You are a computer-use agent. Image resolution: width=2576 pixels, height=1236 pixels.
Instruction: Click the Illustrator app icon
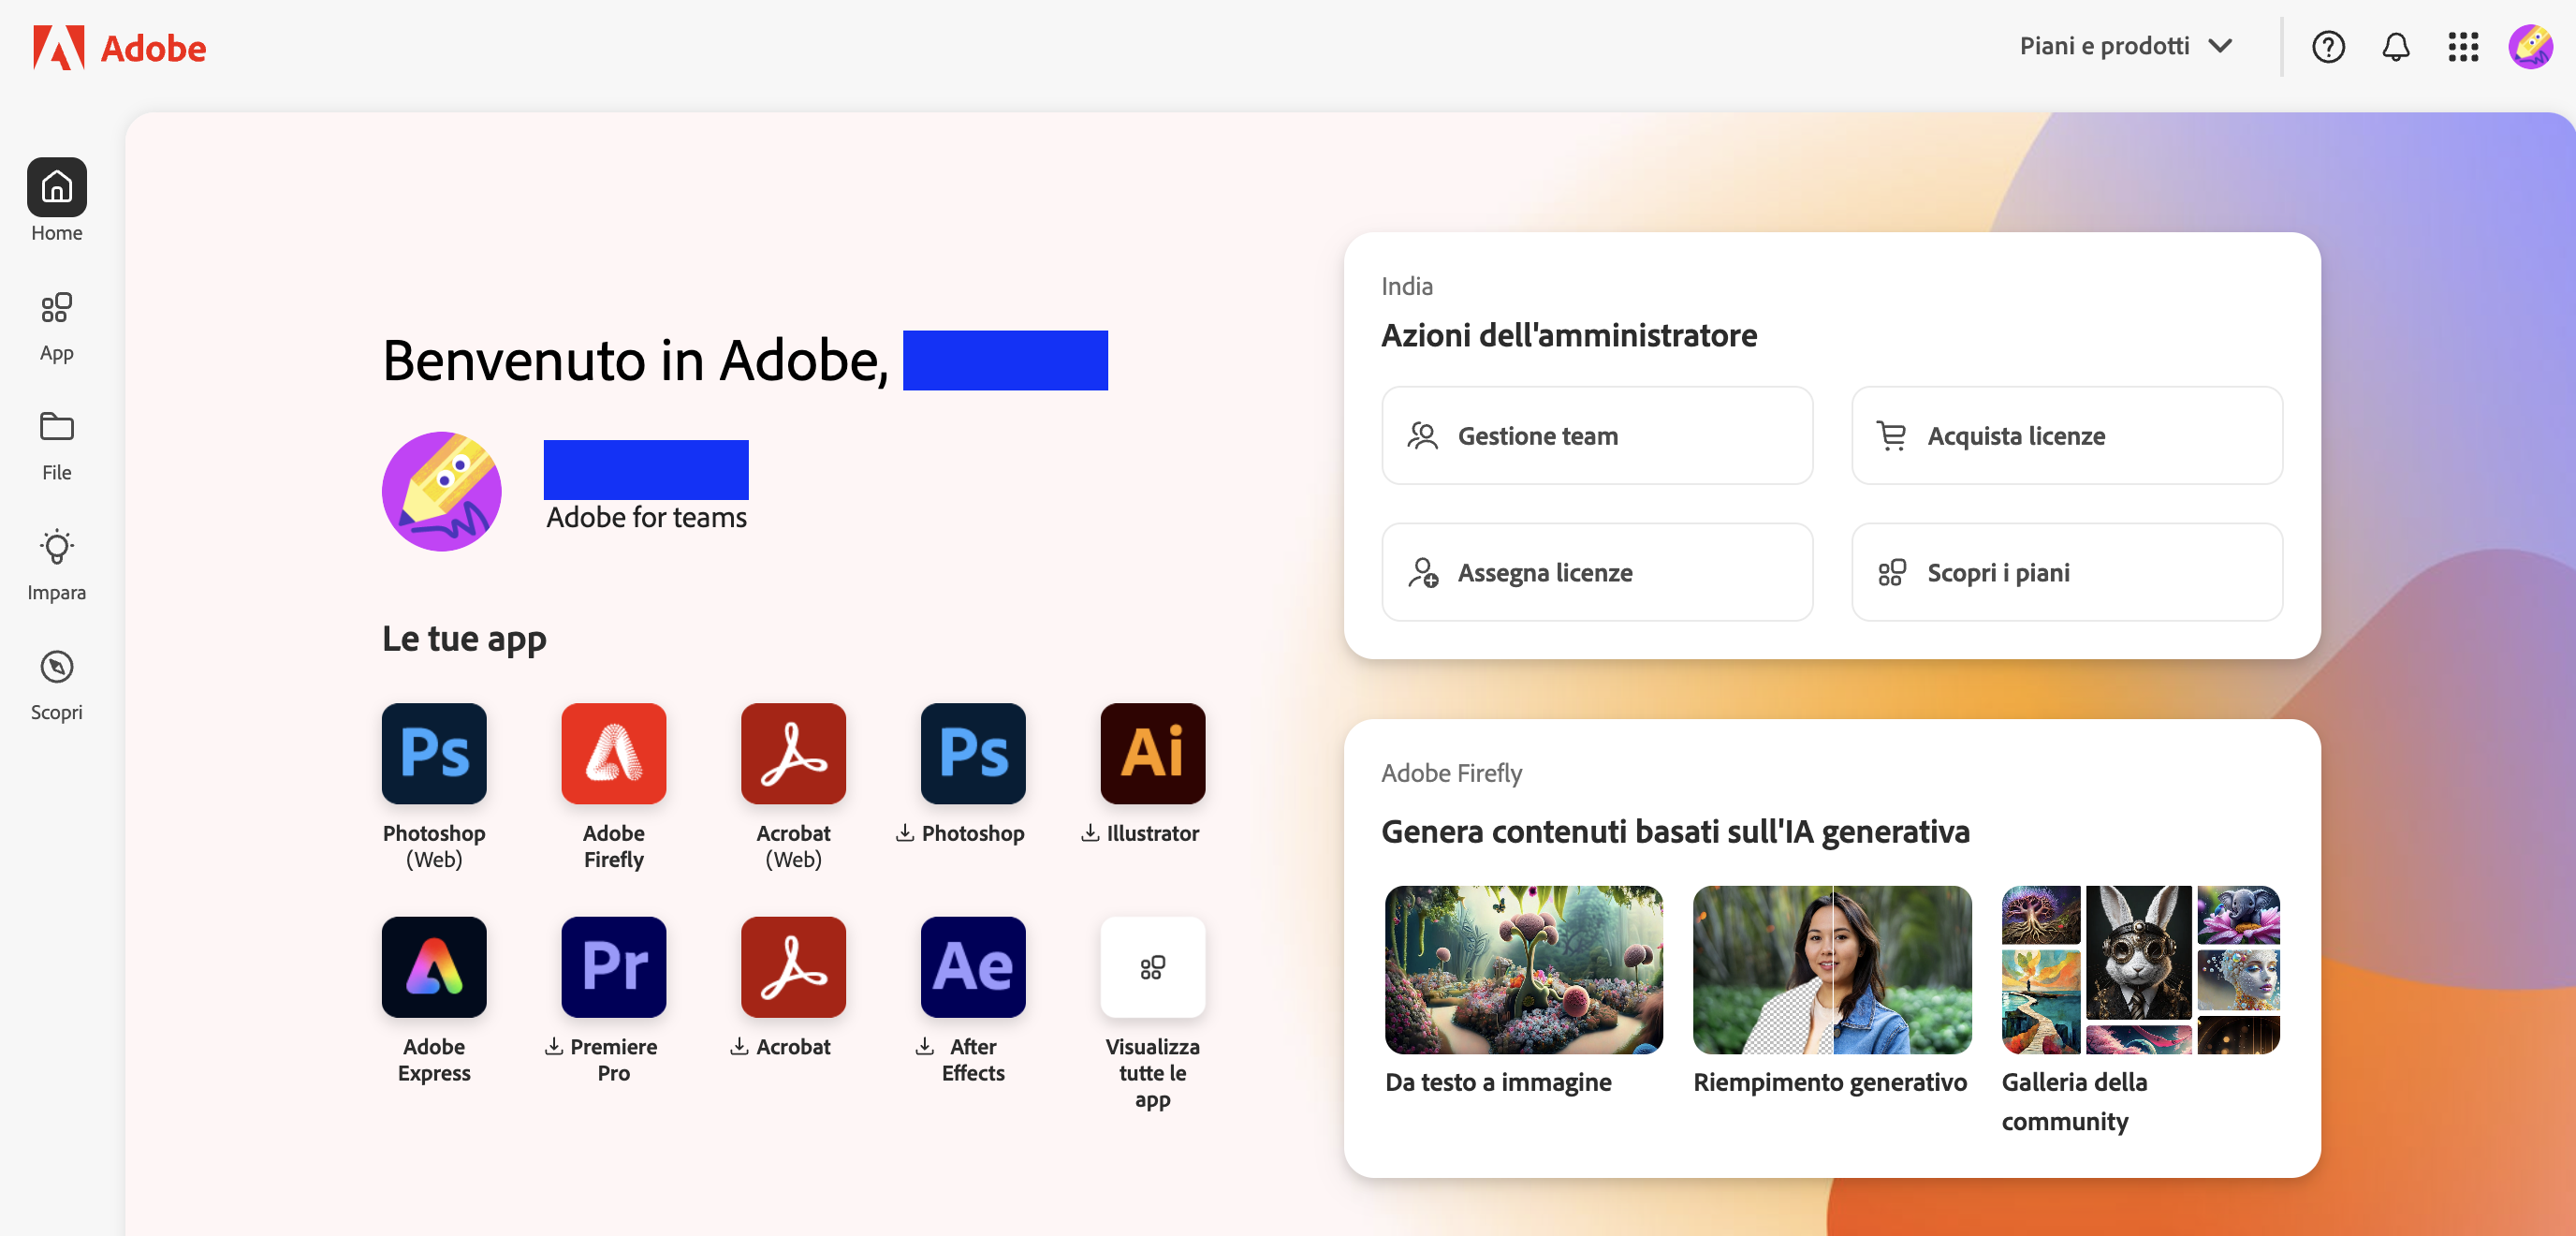(1152, 754)
